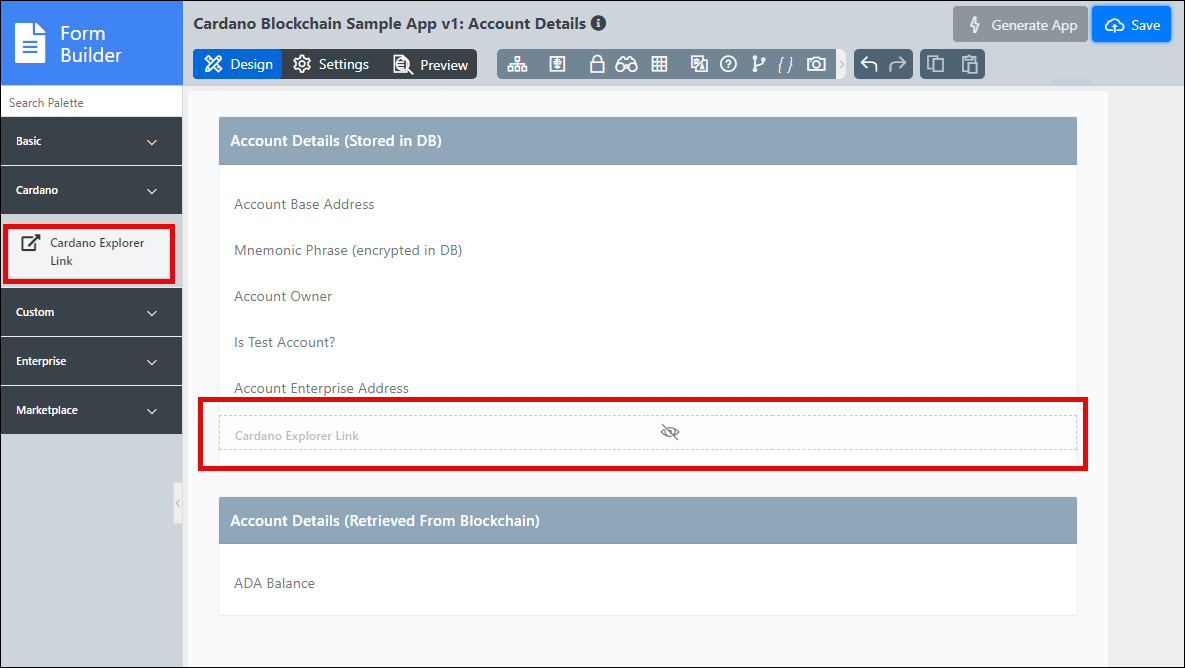Click the paste clipboard icon
The width and height of the screenshot is (1185, 668).
pos(970,64)
